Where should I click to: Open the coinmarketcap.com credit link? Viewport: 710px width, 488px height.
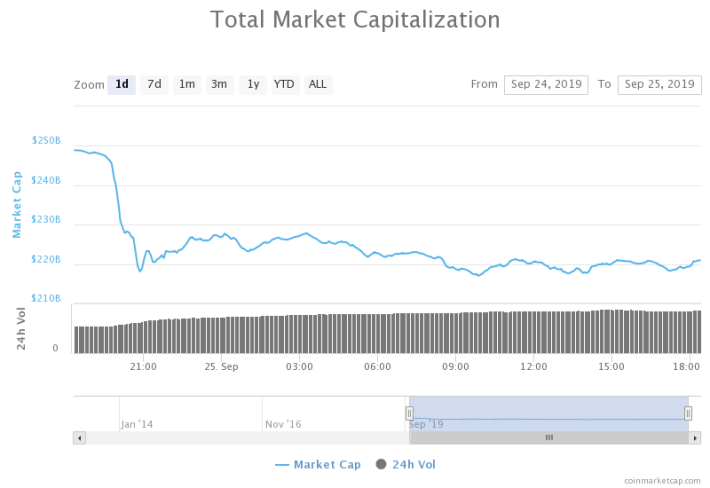662,481
